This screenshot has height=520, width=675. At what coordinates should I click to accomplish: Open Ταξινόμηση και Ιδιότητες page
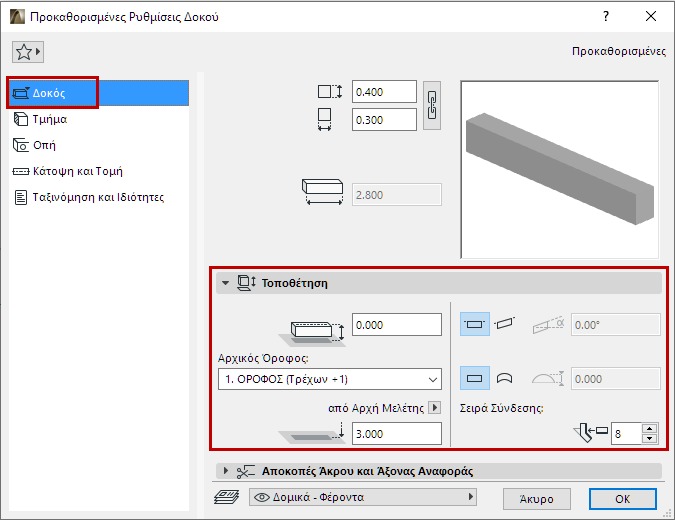pyautogui.click(x=89, y=197)
